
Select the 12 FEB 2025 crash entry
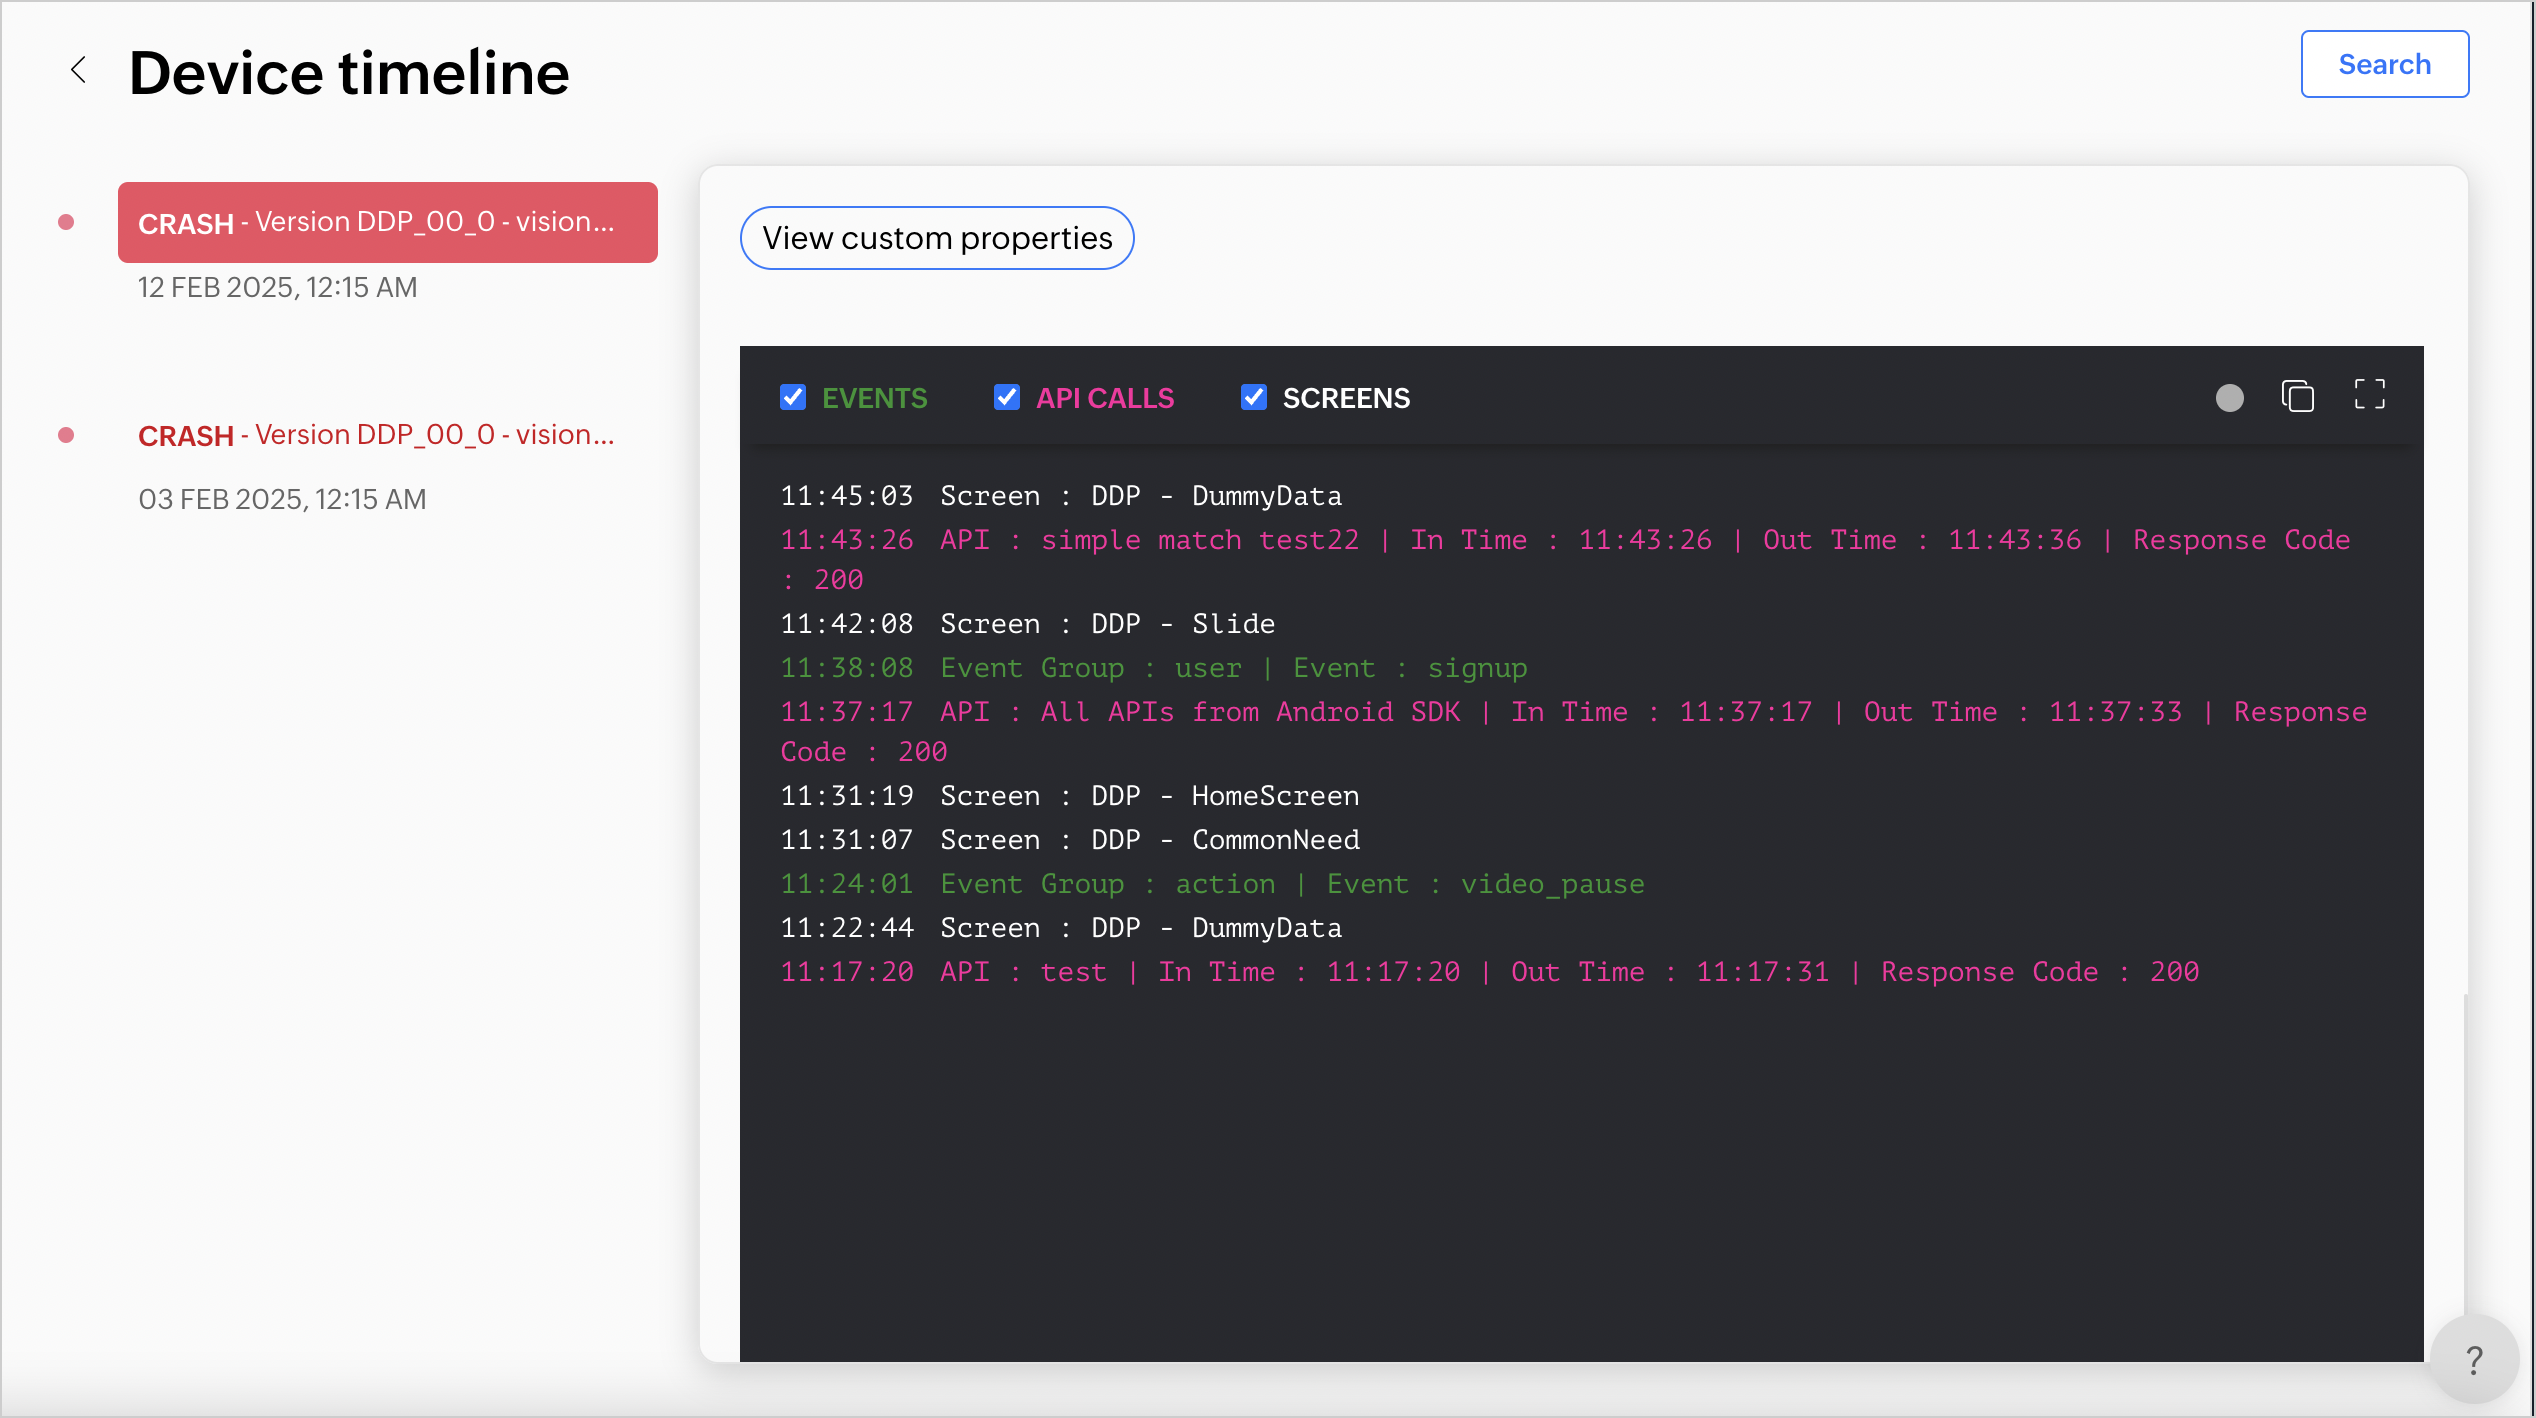[387, 222]
